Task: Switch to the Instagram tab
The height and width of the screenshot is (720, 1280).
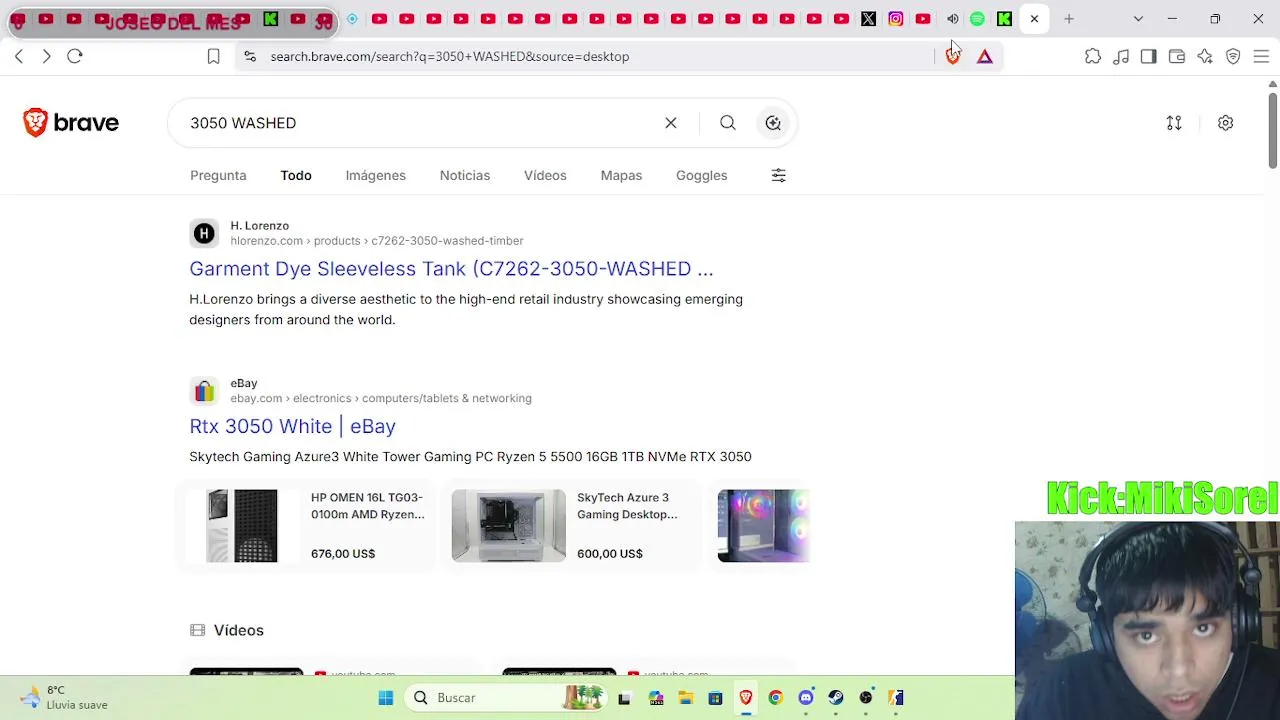Action: coord(896,19)
